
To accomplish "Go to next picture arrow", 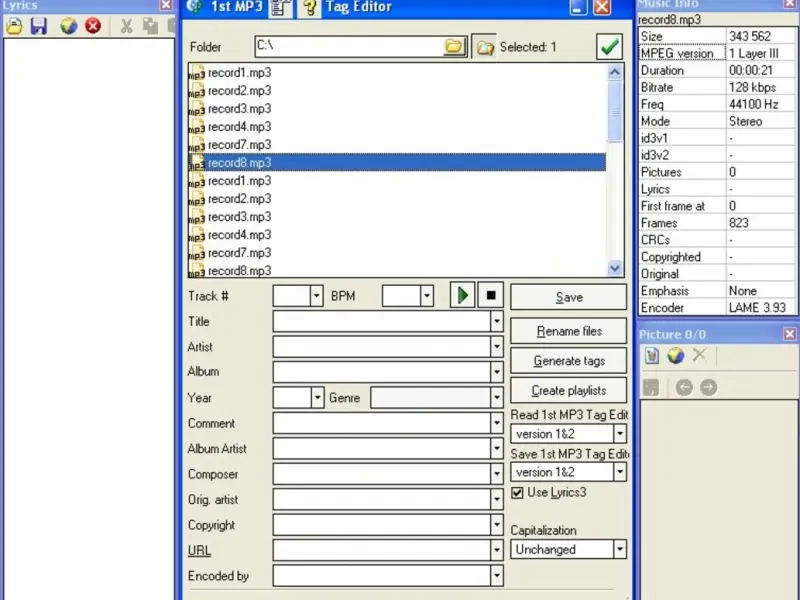I will pos(708,387).
